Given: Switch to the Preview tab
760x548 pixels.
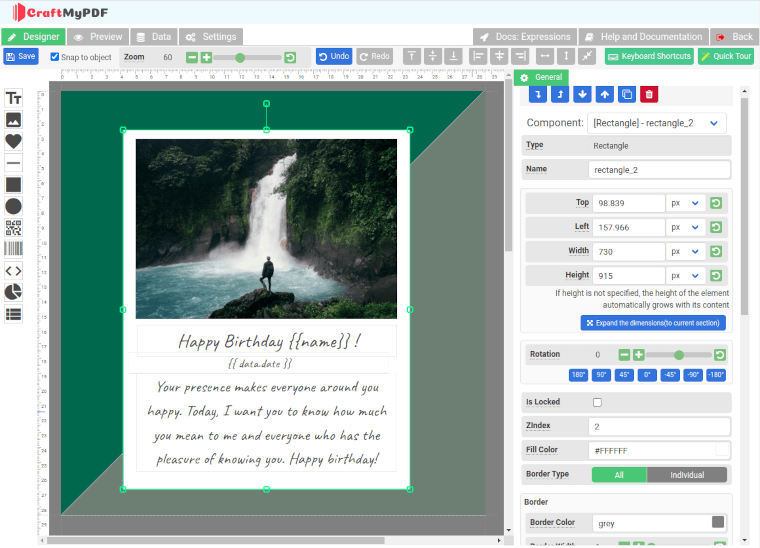Looking at the screenshot, I should (x=98, y=37).
